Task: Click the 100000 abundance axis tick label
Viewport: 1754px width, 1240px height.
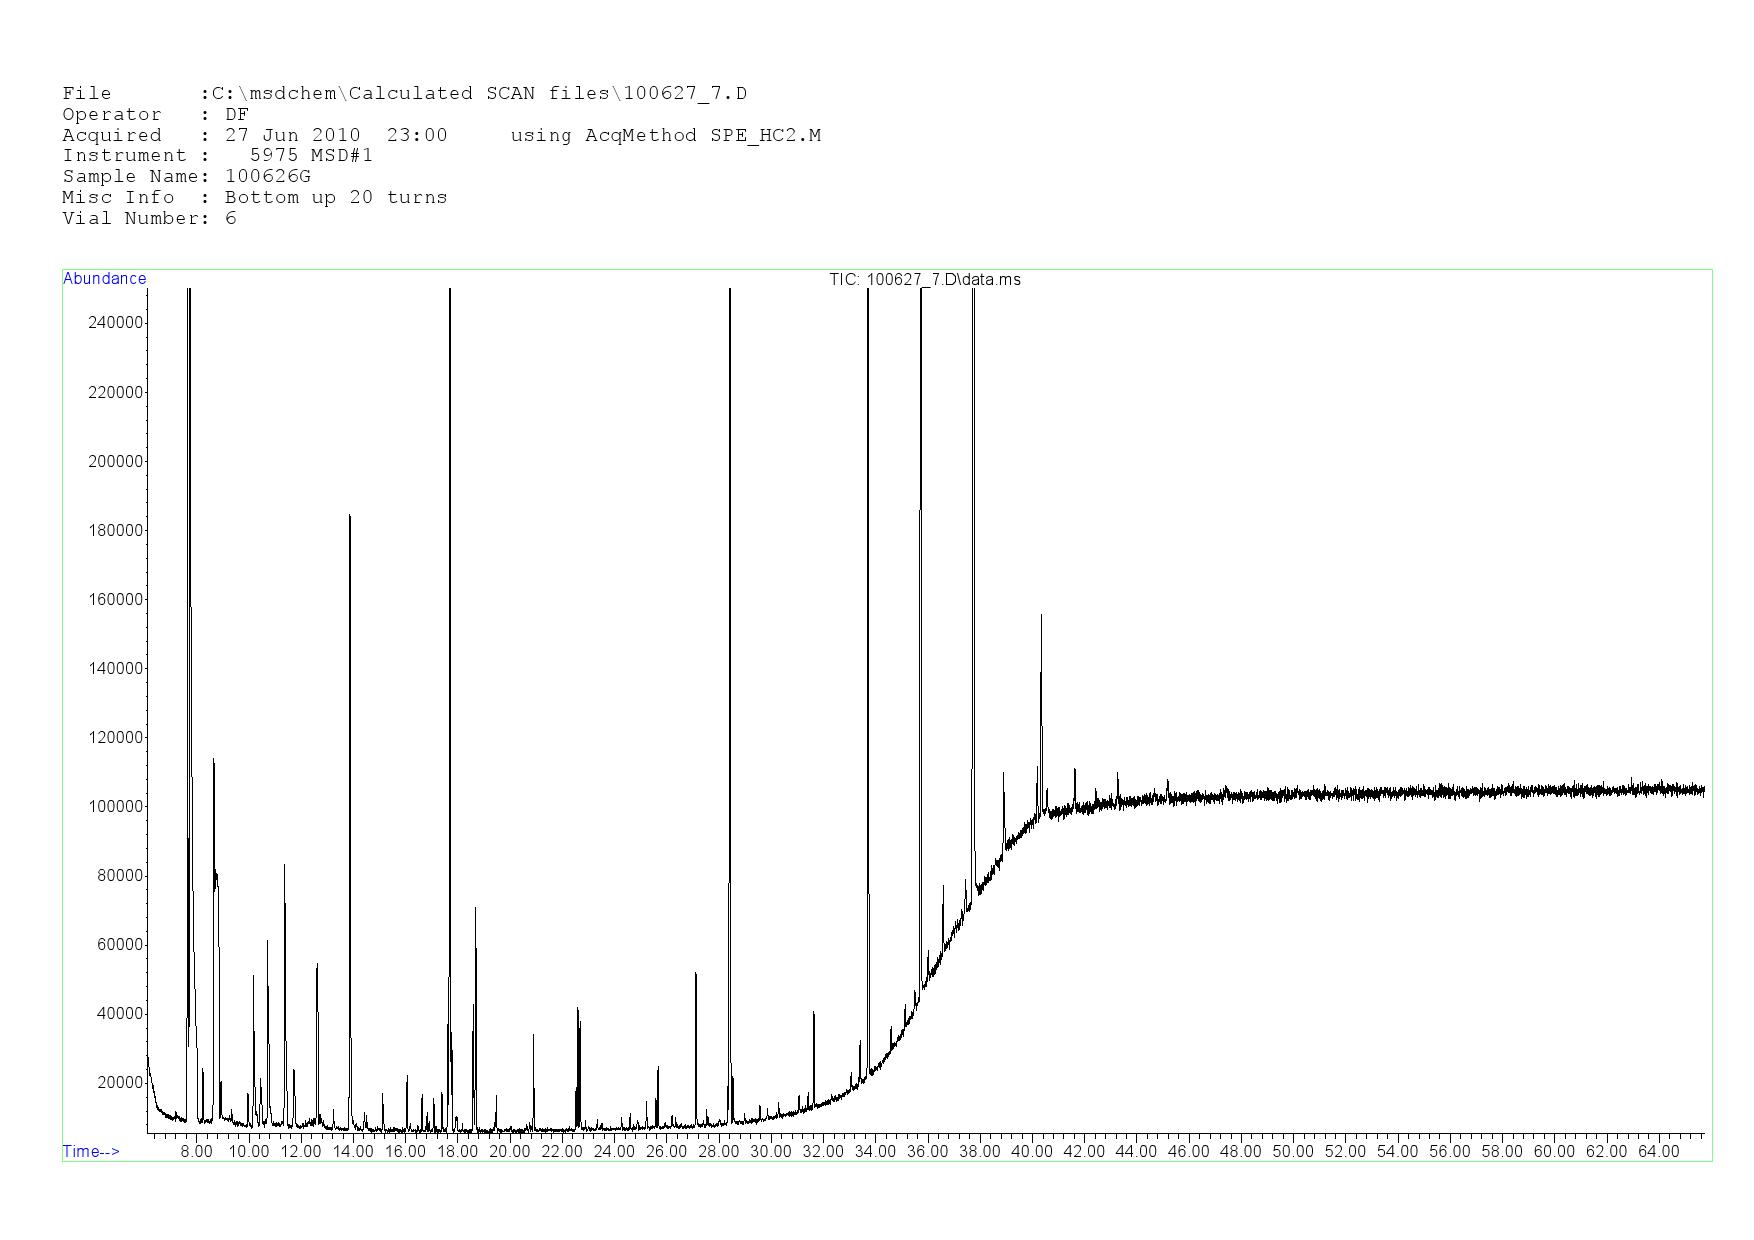Action: [x=116, y=807]
